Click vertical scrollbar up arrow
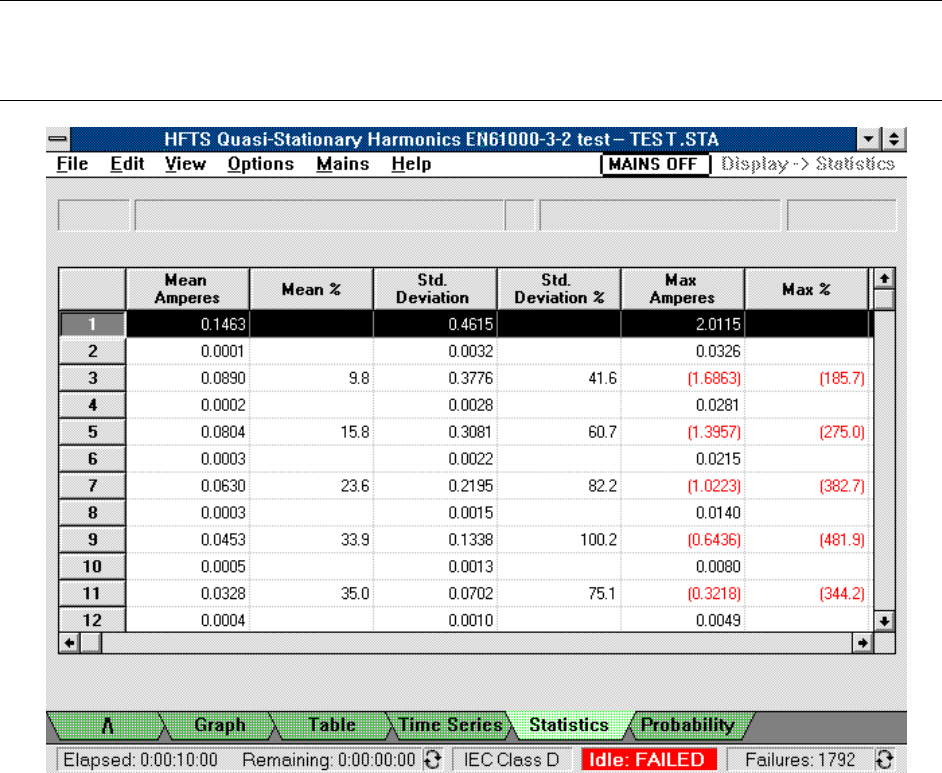This screenshot has width=942, height=773. click(x=883, y=277)
